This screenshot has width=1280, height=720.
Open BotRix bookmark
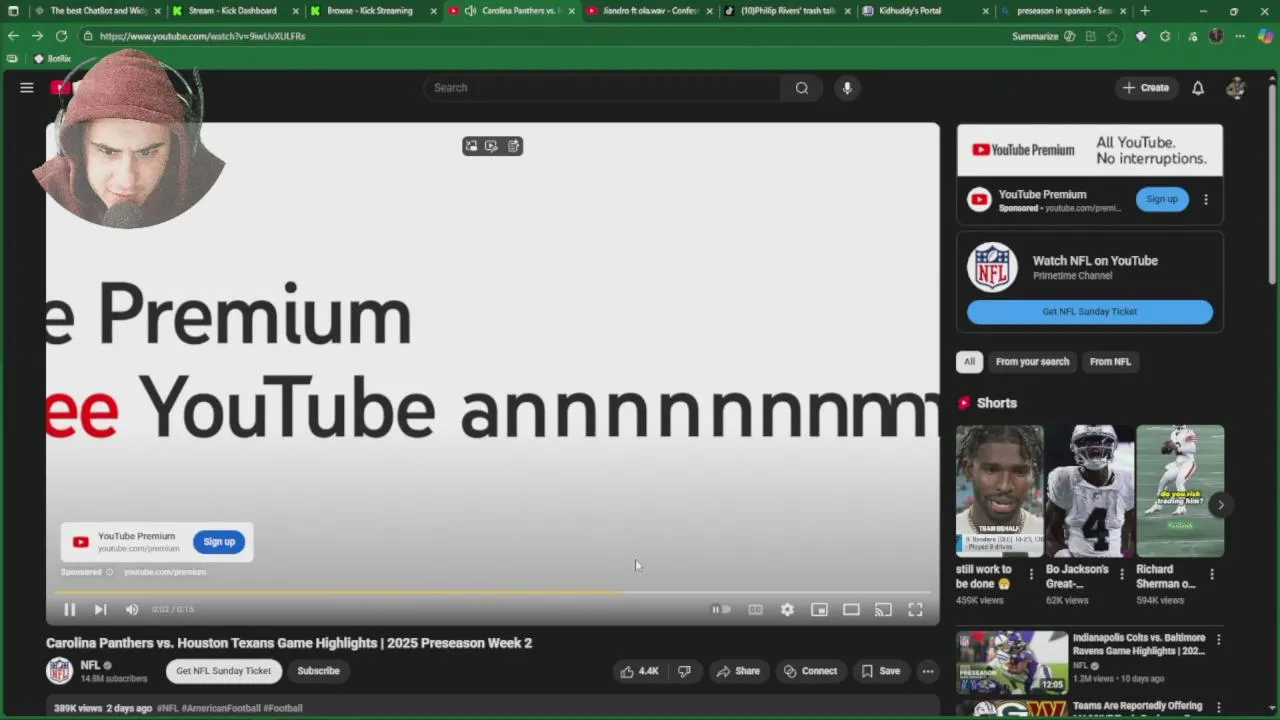(x=52, y=59)
